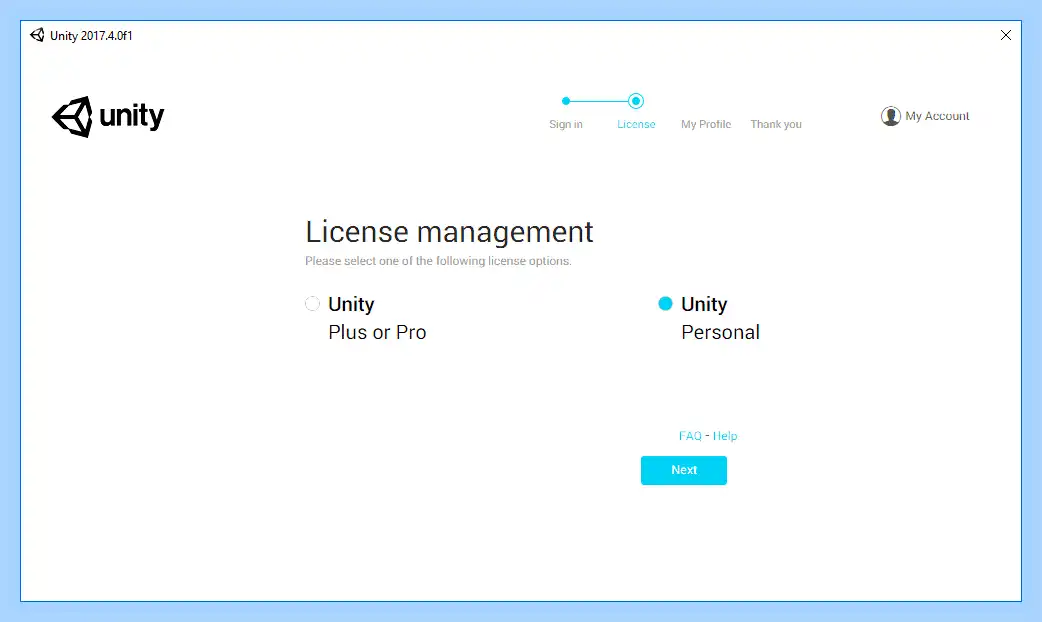Switch to the License step label

(636, 124)
